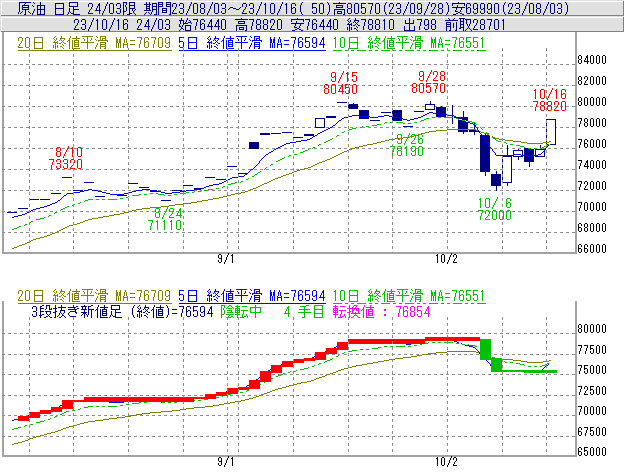The height and width of the screenshot is (475, 624).
Task: Click the 10日 終値平滑 MA=76551 legend in the upper chart
Action: coord(409,43)
